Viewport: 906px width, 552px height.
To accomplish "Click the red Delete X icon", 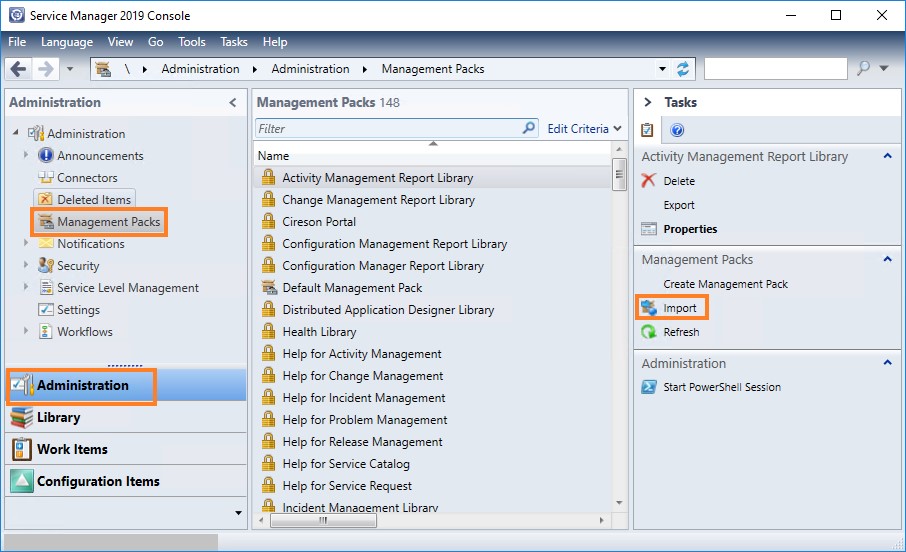I will pyautogui.click(x=648, y=180).
